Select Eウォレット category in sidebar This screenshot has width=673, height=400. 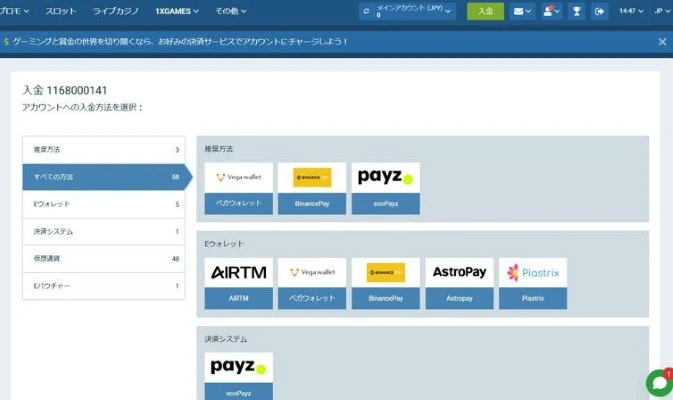coord(104,204)
